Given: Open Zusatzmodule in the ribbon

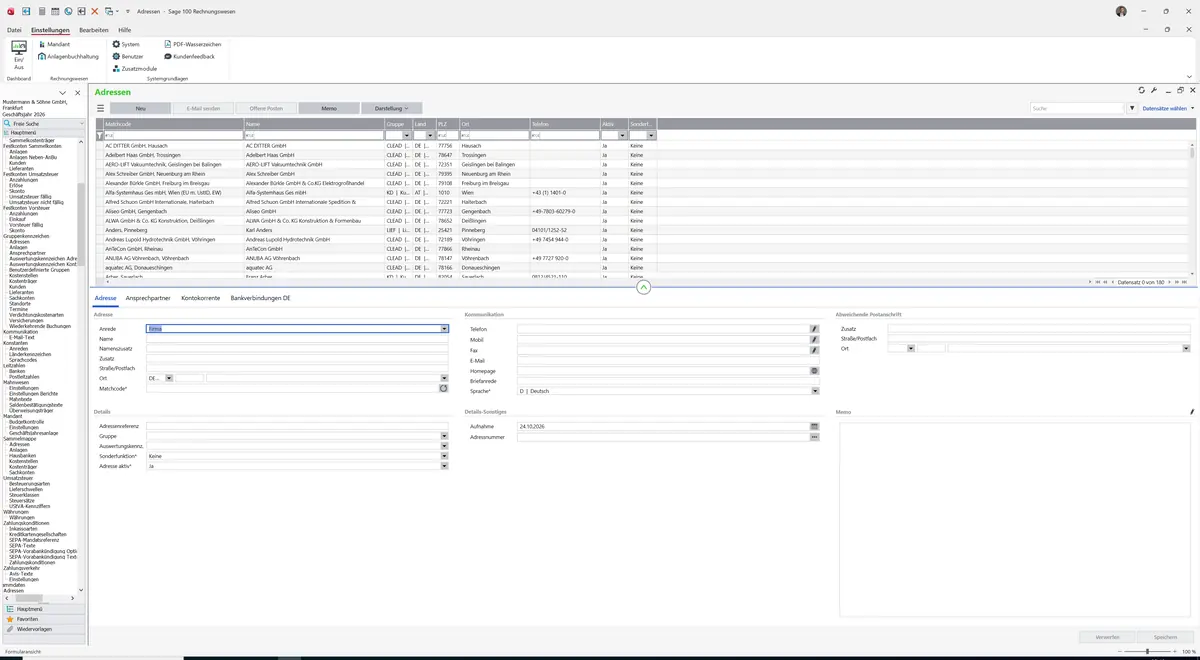Looking at the screenshot, I should pos(134,69).
